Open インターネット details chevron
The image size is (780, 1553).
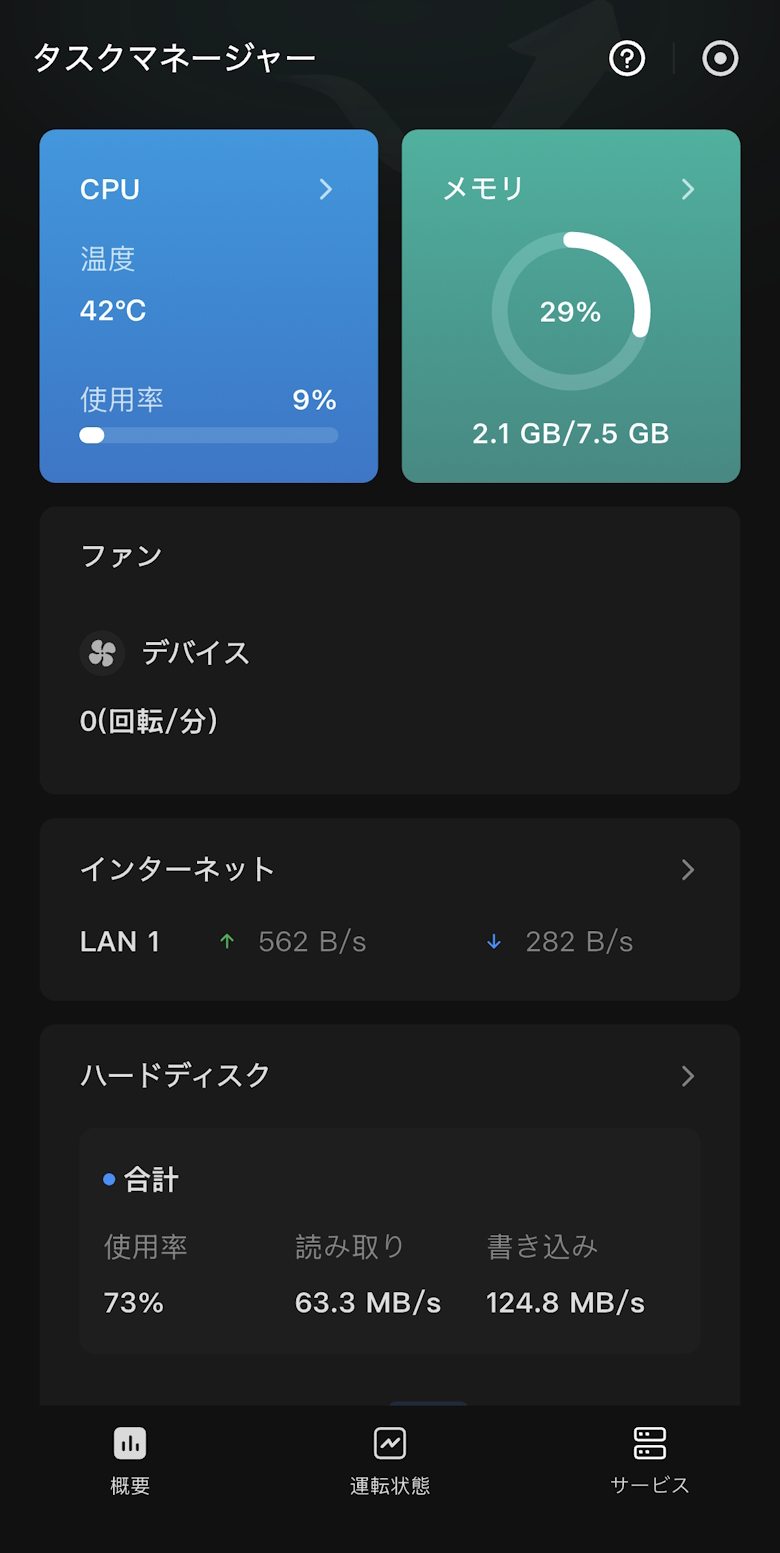tap(688, 870)
